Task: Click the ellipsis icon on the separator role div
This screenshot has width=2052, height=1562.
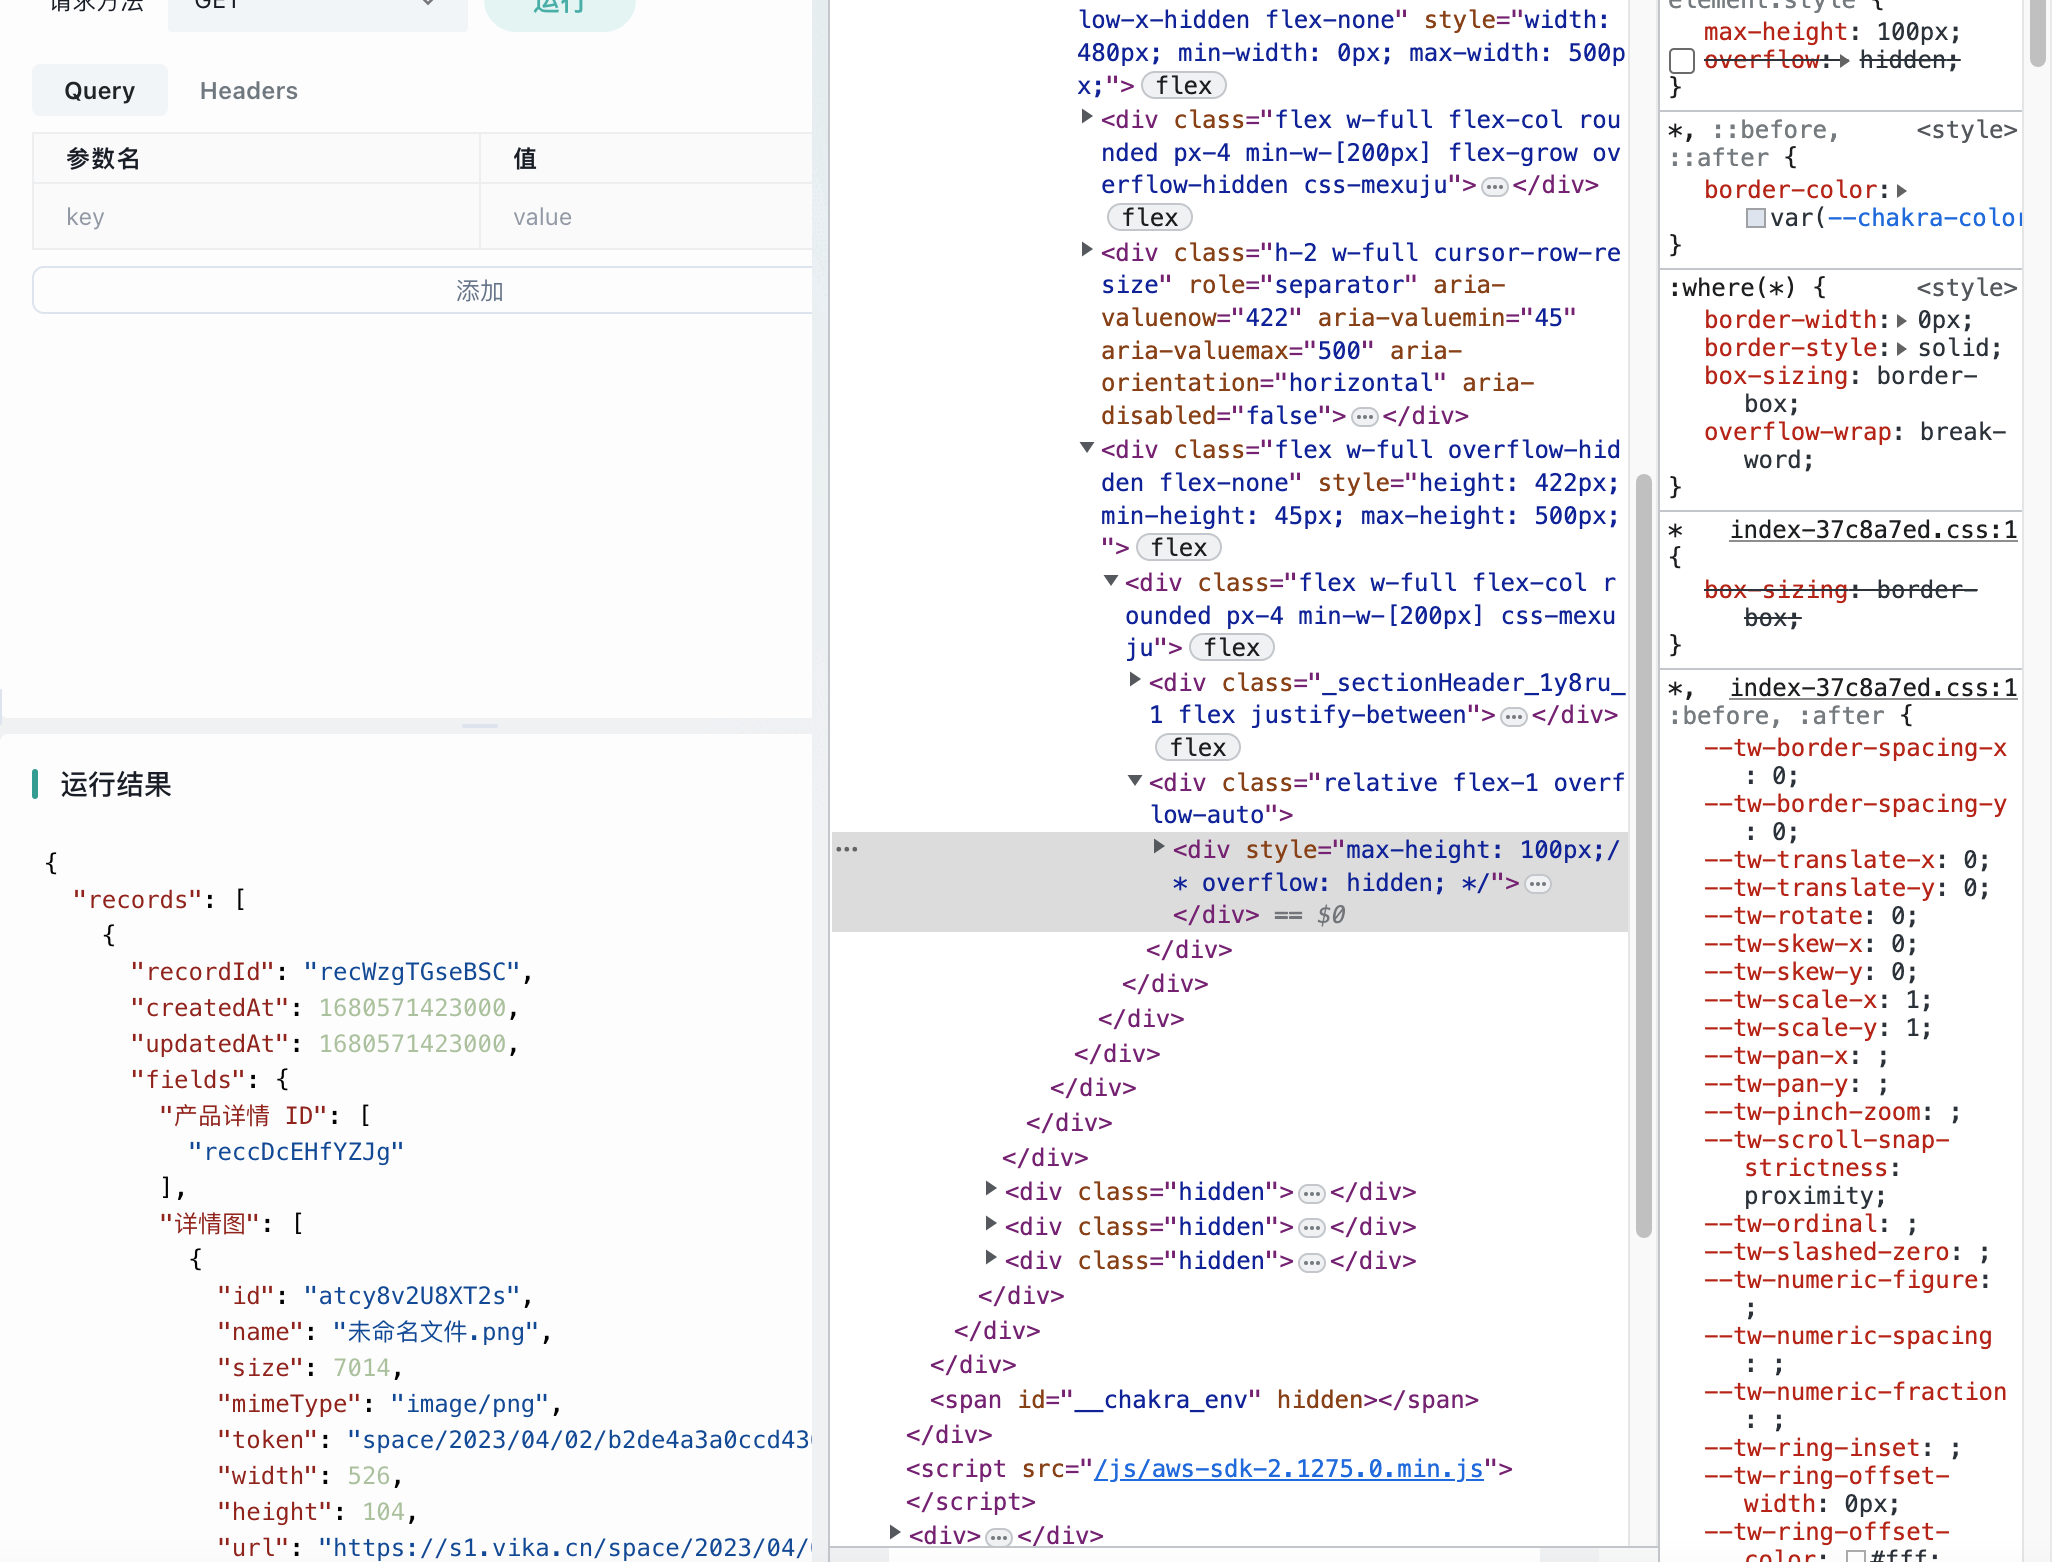Action: point(1364,416)
